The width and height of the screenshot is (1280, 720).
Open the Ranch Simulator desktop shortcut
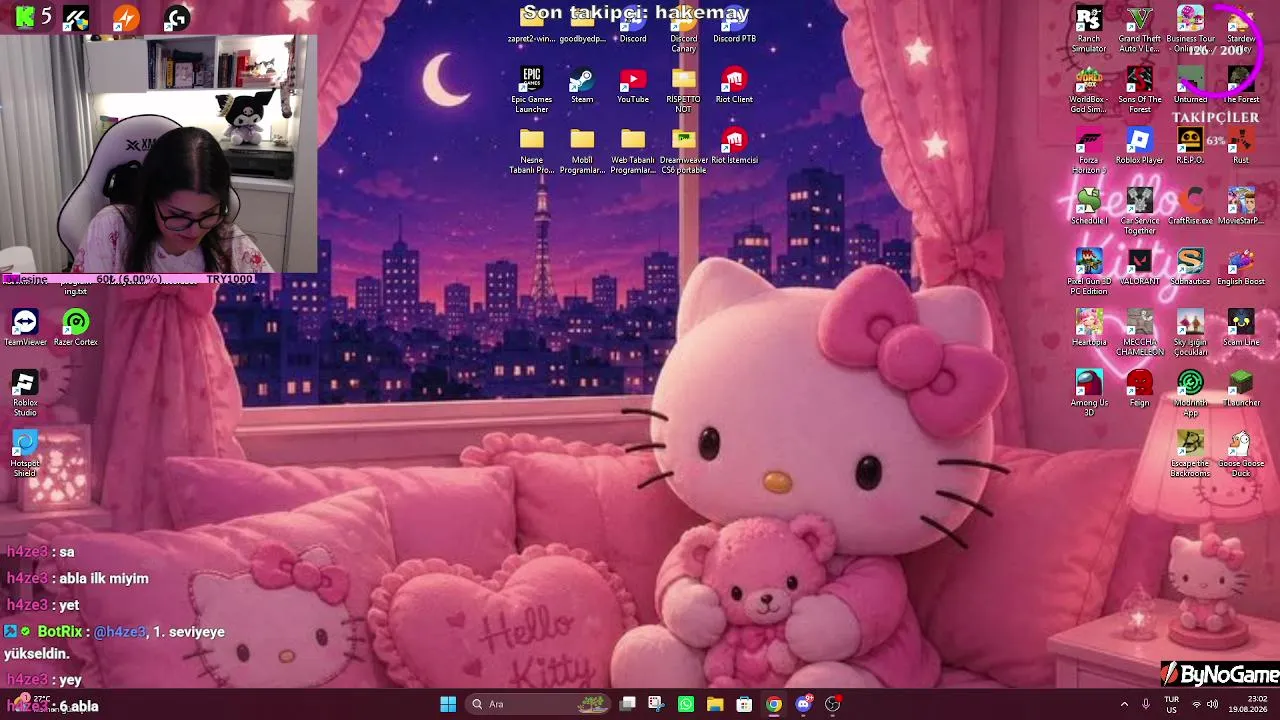click(1089, 29)
